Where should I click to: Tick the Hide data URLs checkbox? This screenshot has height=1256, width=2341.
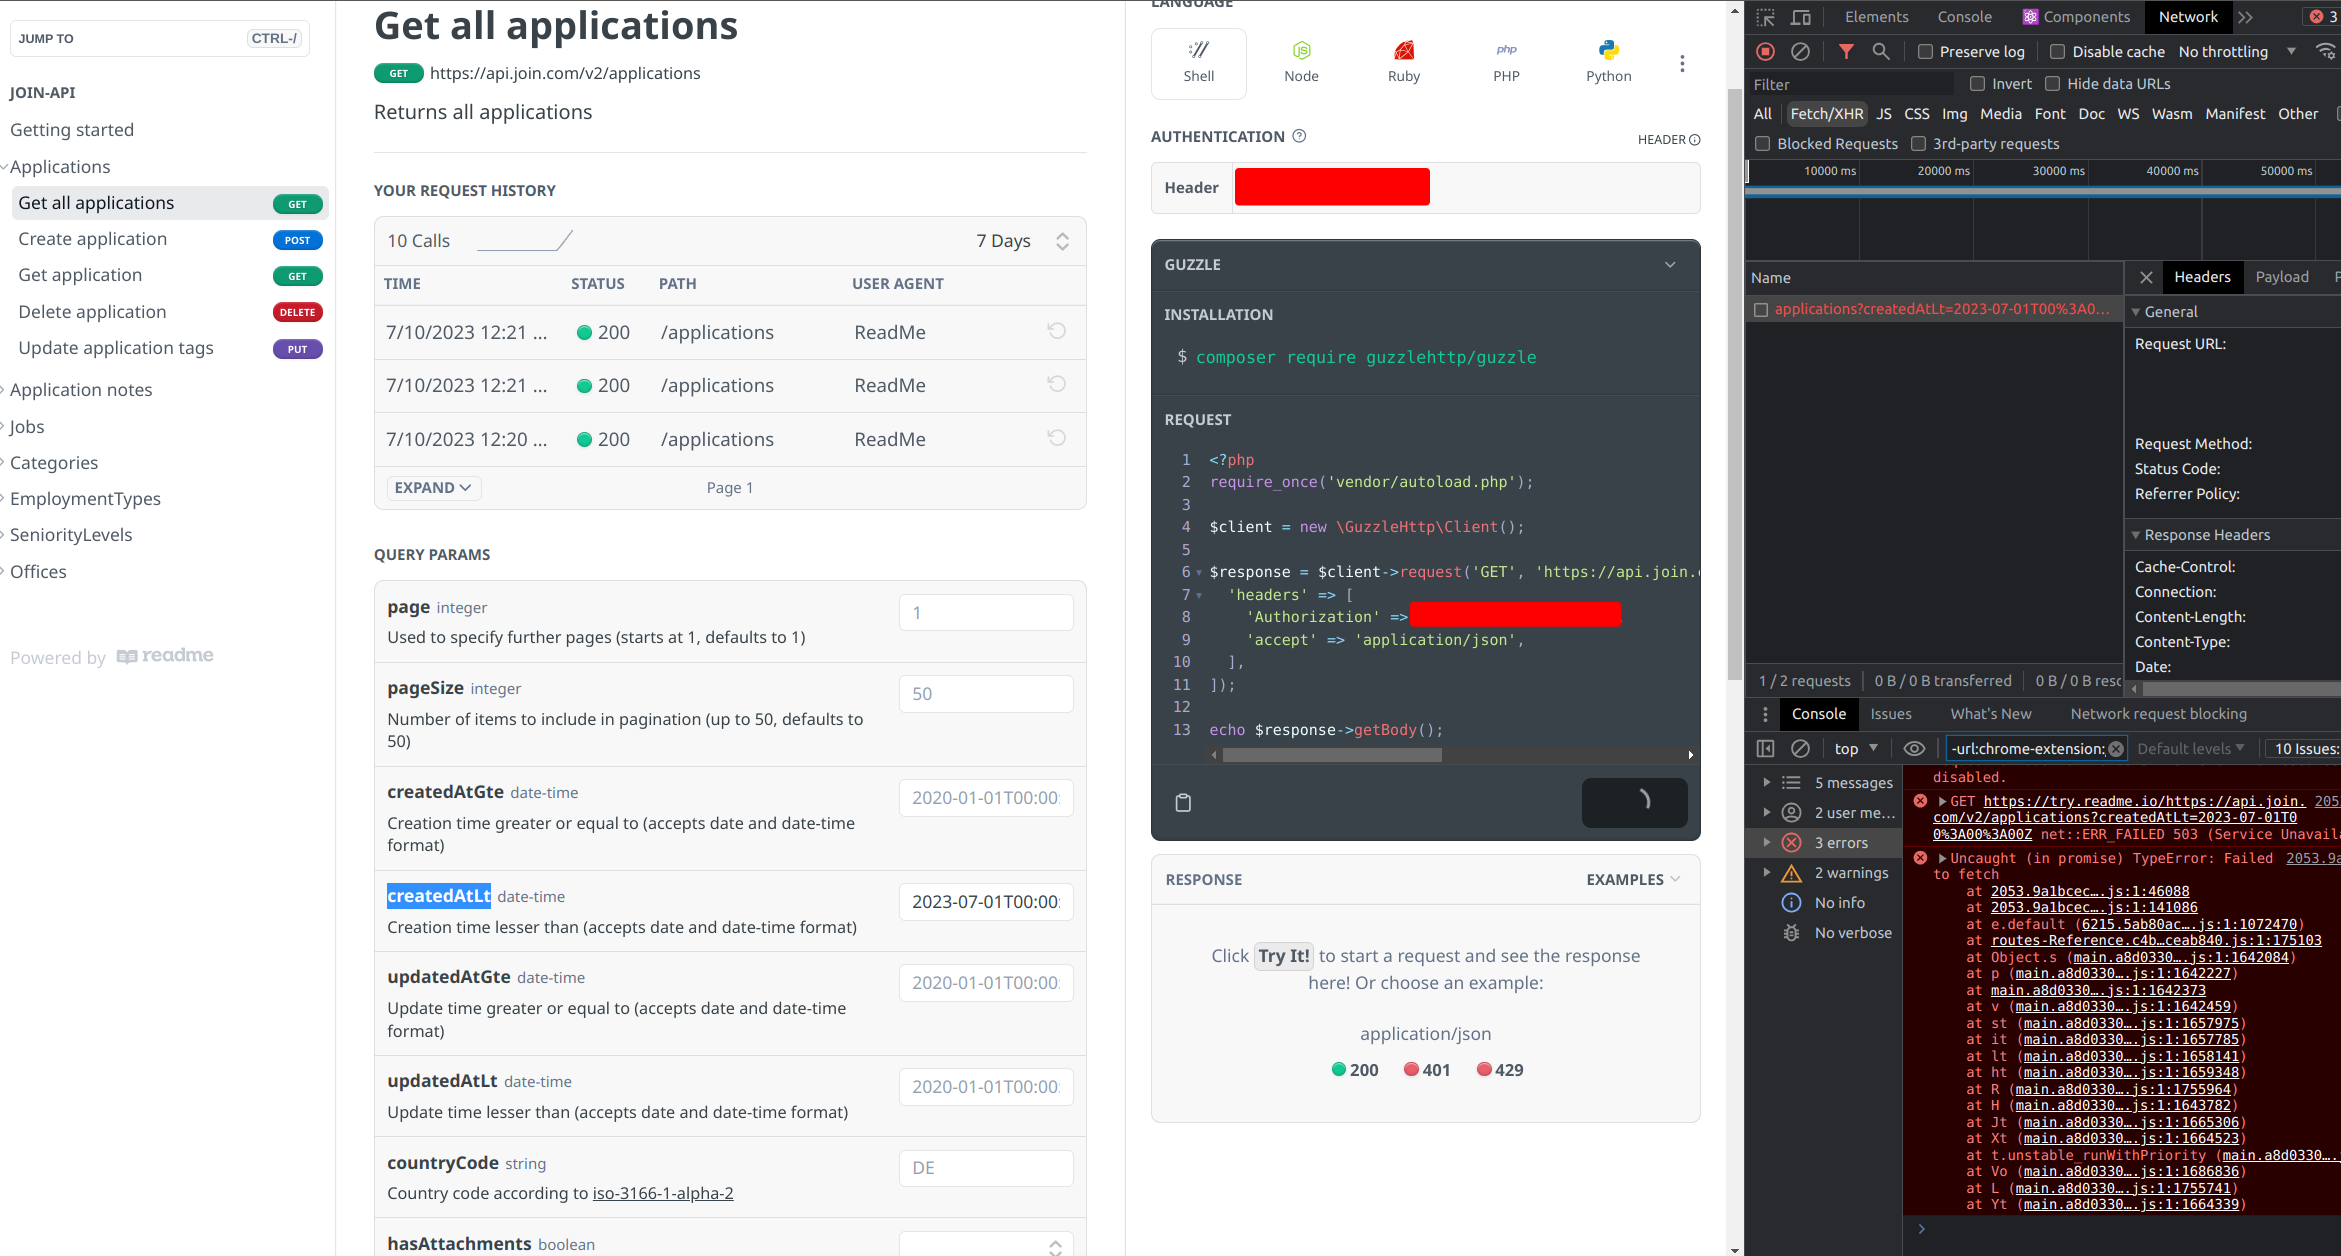[x=2053, y=84]
